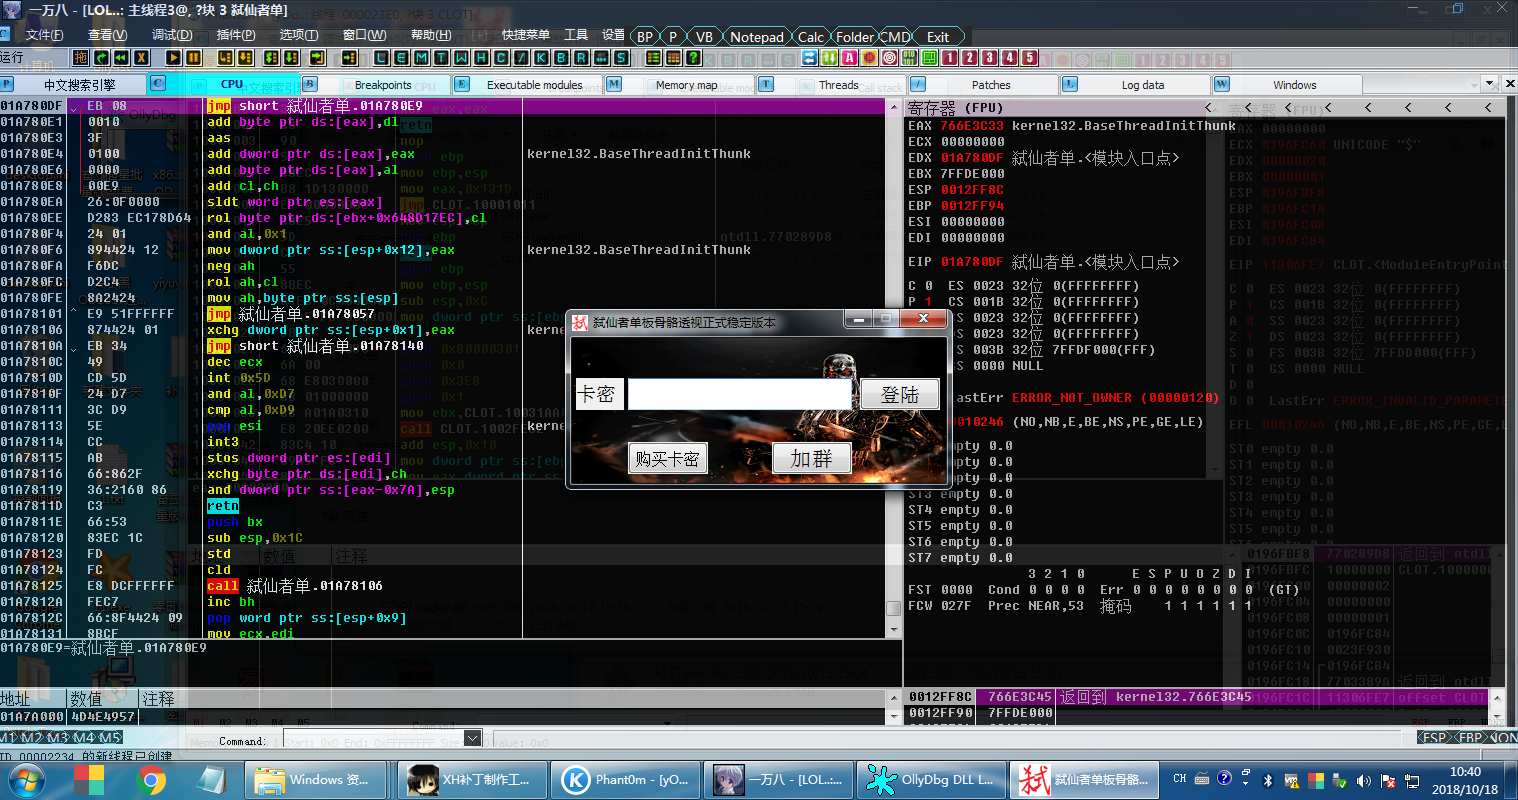
Task: Click the Trace into toolbar icon
Action: [271, 58]
